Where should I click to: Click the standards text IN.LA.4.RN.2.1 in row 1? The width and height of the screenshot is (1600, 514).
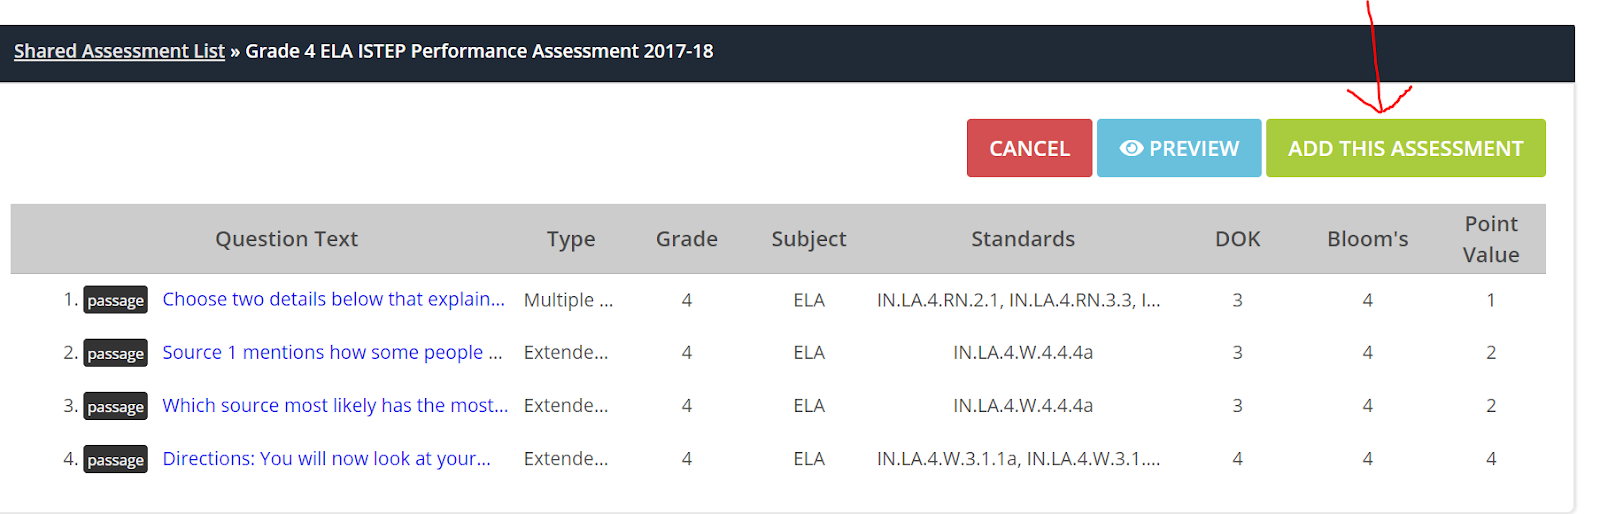[x=938, y=300]
